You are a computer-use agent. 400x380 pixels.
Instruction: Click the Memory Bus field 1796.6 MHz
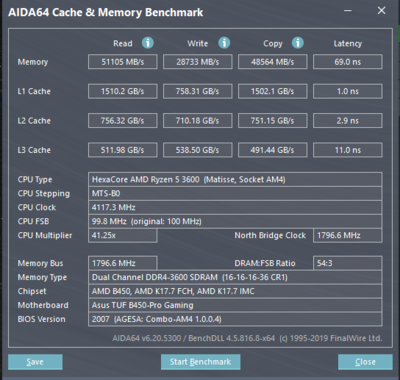coord(123,263)
